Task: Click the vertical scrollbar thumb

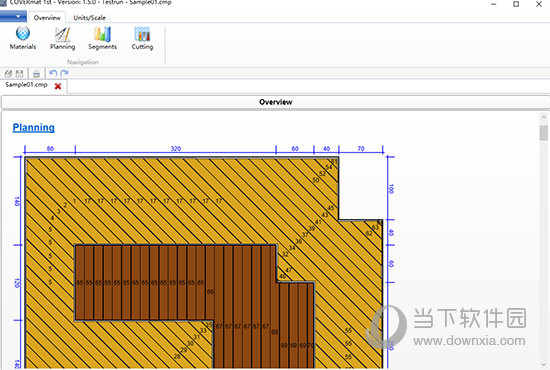Action: (544, 133)
